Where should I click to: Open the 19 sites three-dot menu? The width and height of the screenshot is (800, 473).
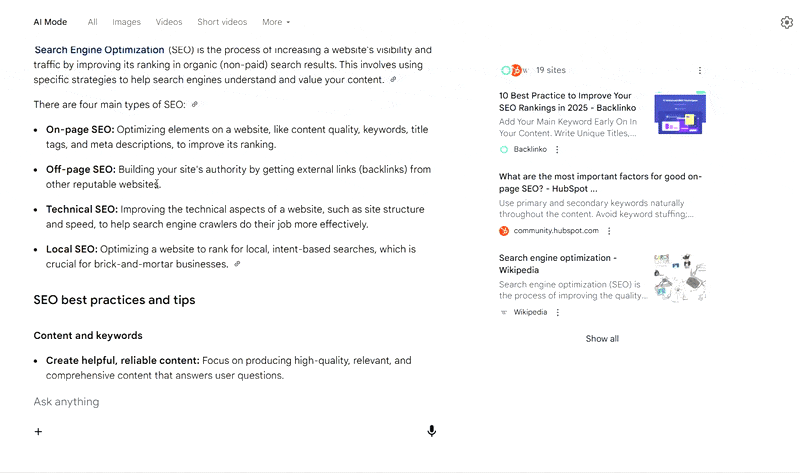click(x=700, y=71)
